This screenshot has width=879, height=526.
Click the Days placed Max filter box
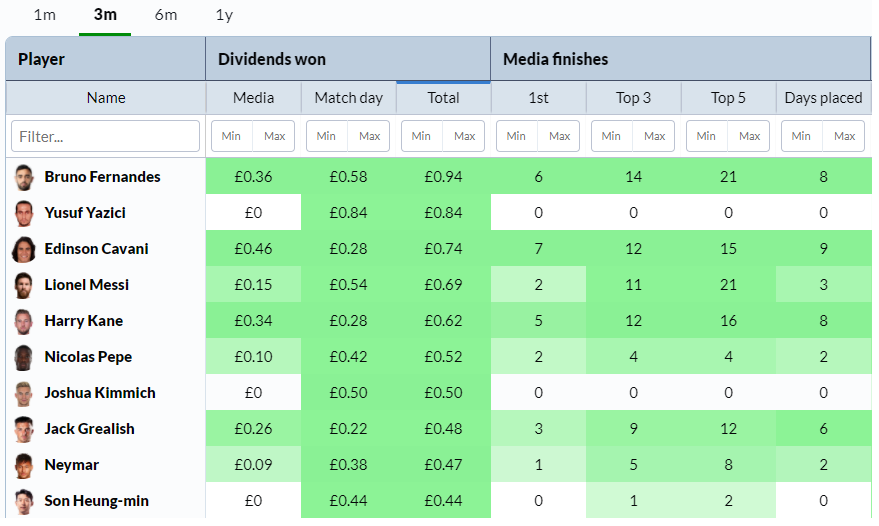click(844, 136)
